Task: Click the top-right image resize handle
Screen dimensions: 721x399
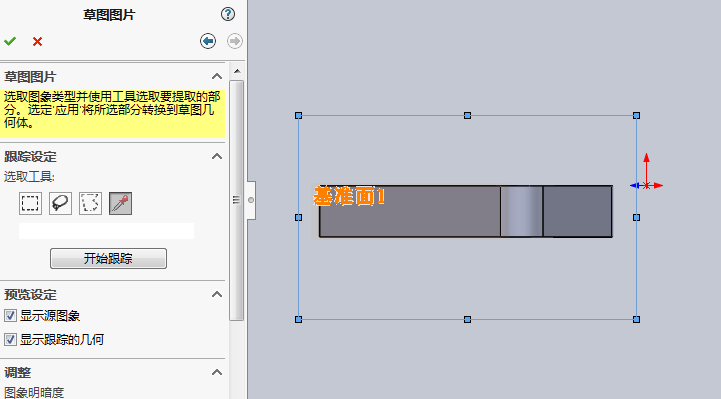Action: coord(636,115)
